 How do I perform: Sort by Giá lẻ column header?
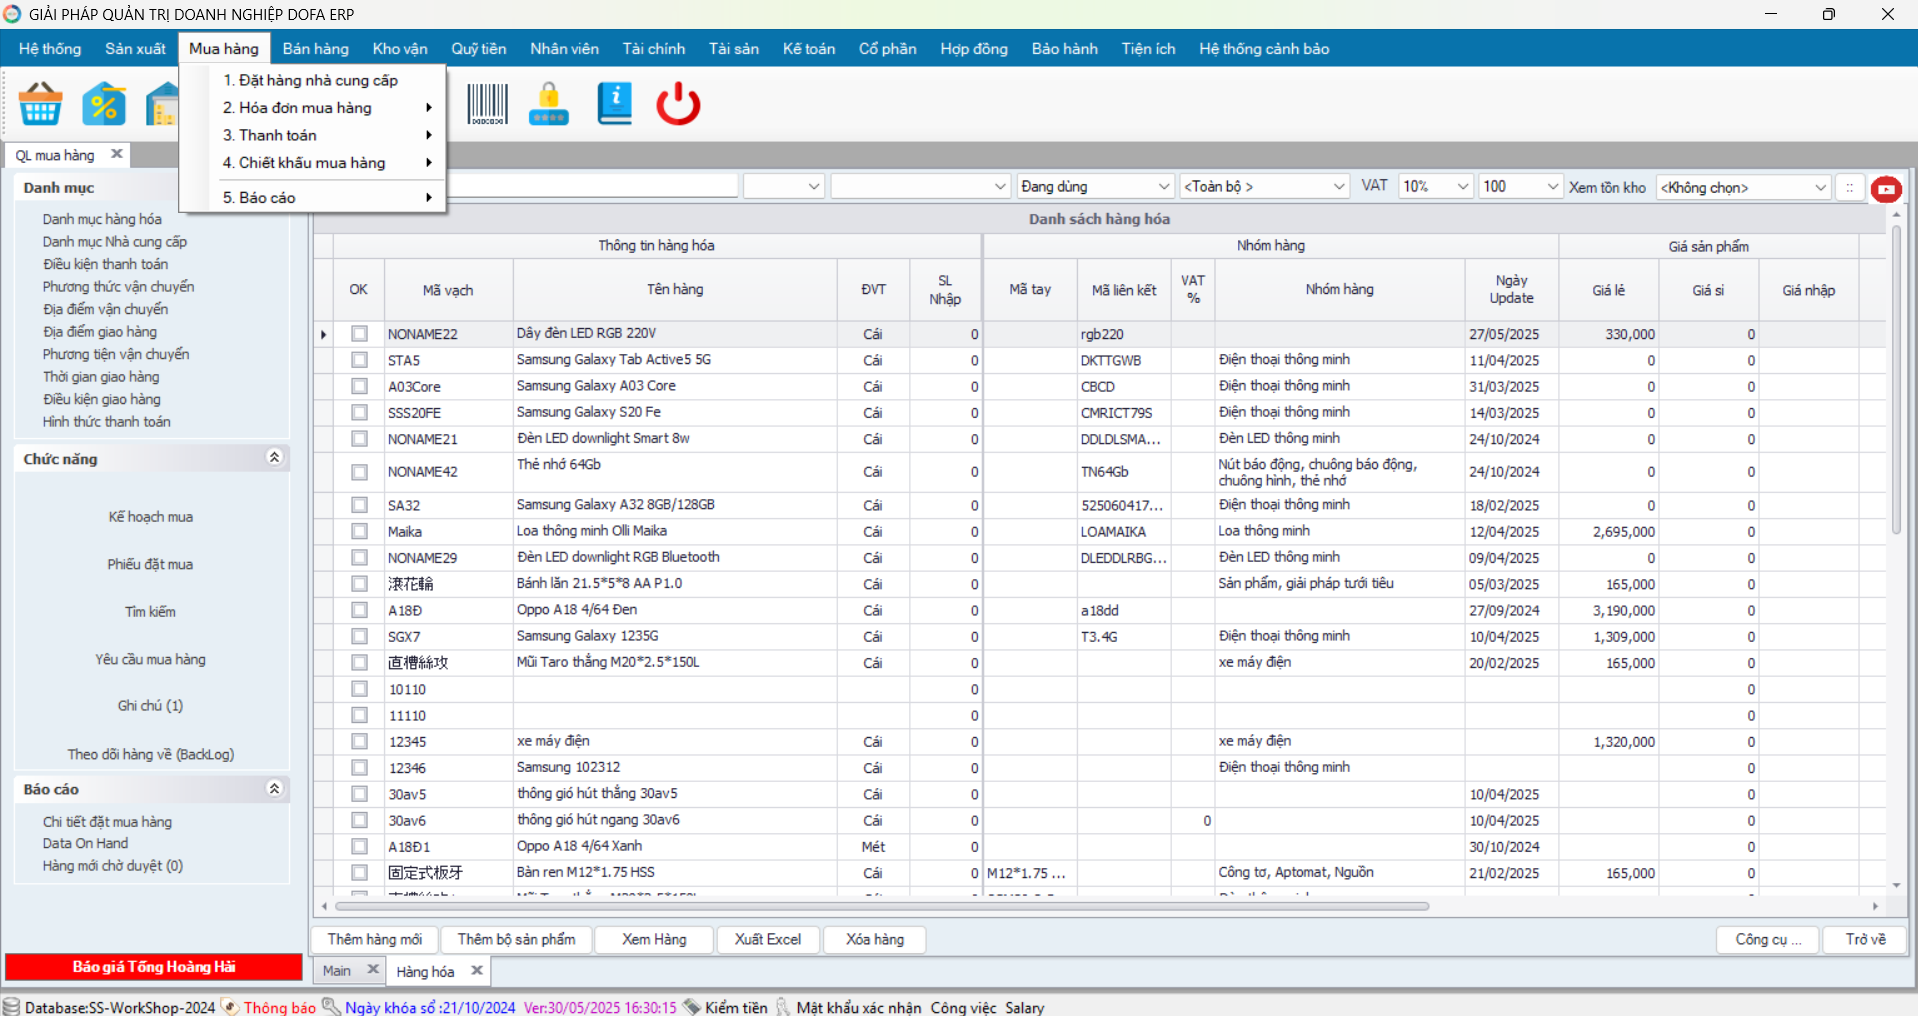[x=1608, y=290]
